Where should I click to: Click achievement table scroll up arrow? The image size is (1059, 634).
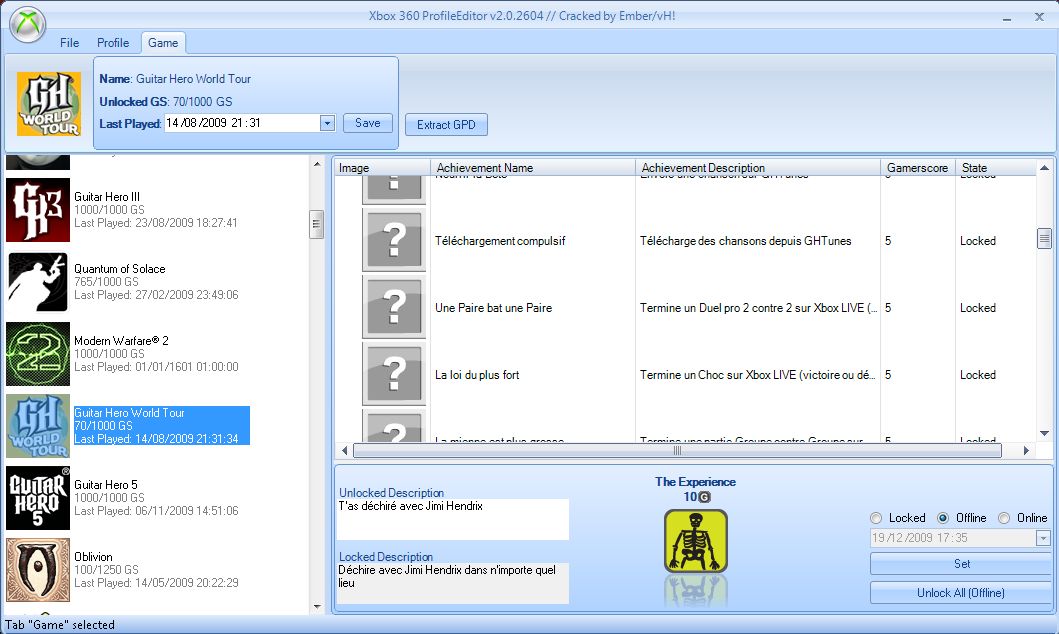click(x=1044, y=167)
